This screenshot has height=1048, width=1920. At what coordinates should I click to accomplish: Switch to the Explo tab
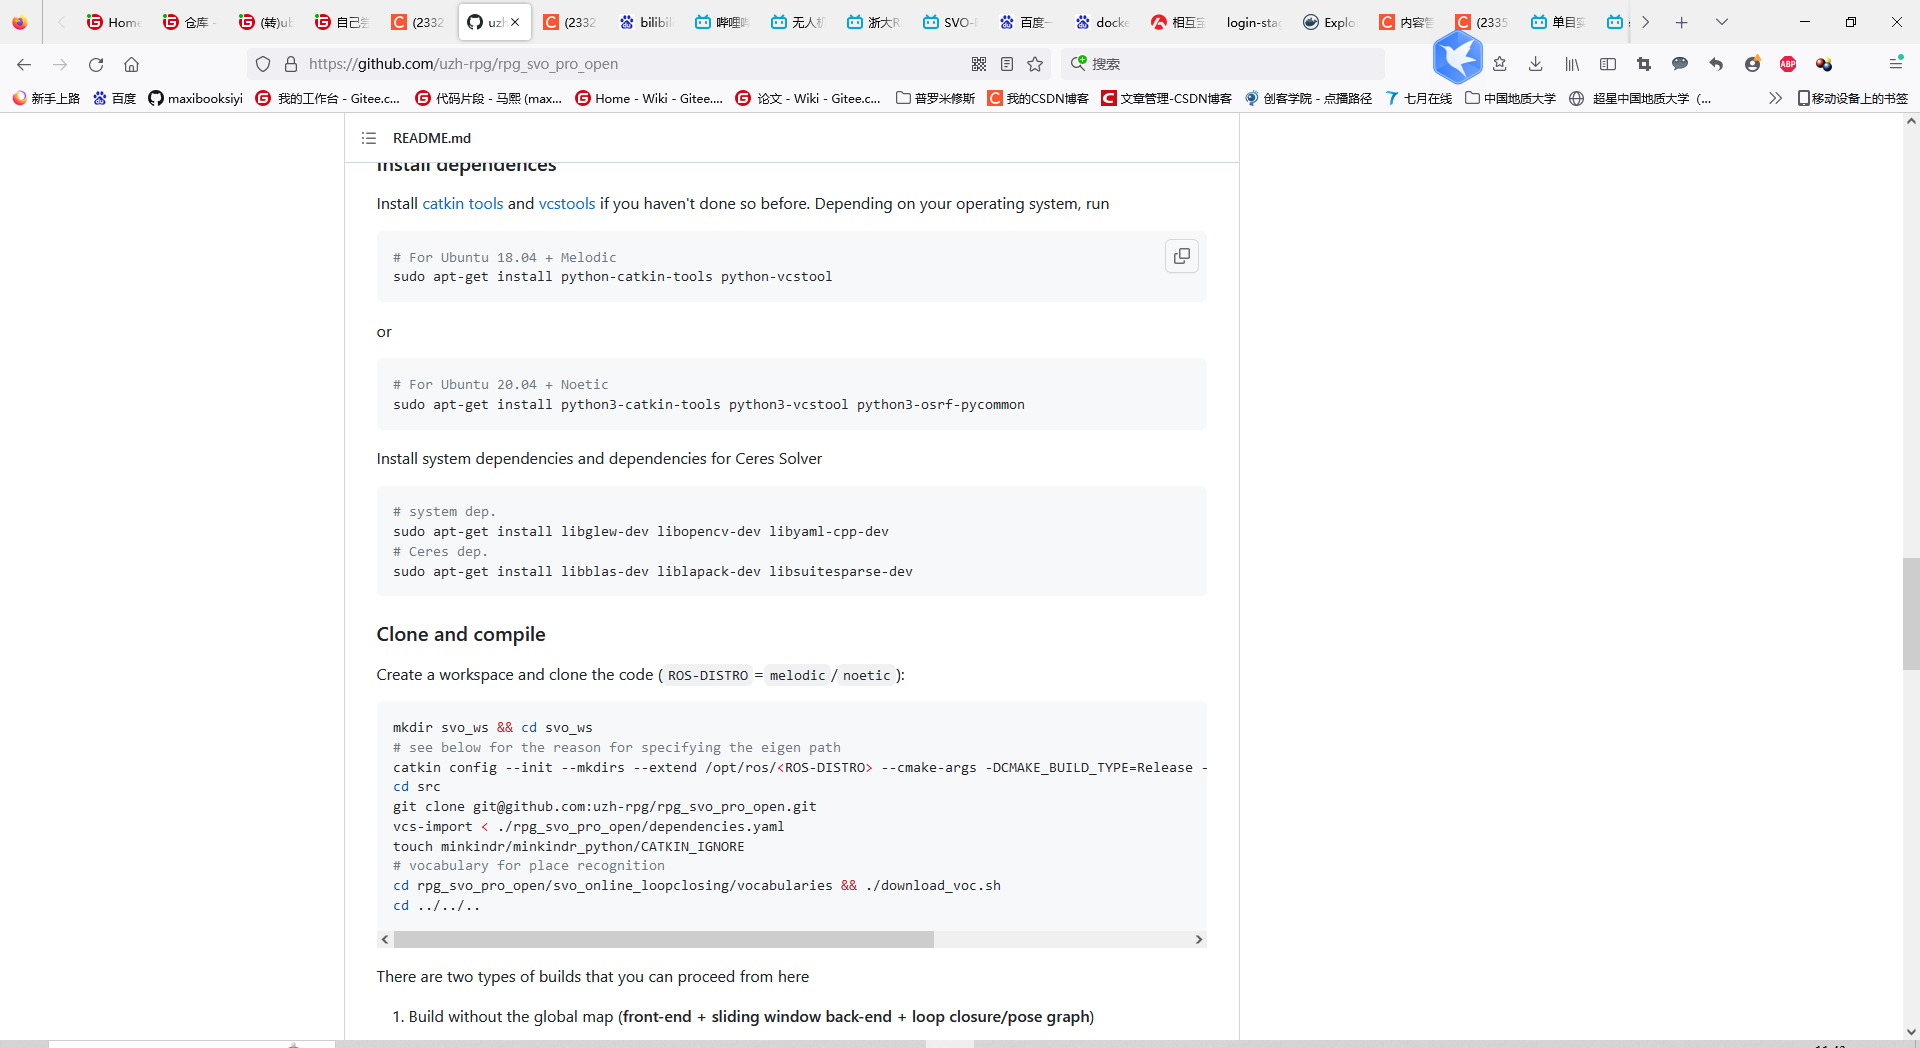tap(1329, 22)
